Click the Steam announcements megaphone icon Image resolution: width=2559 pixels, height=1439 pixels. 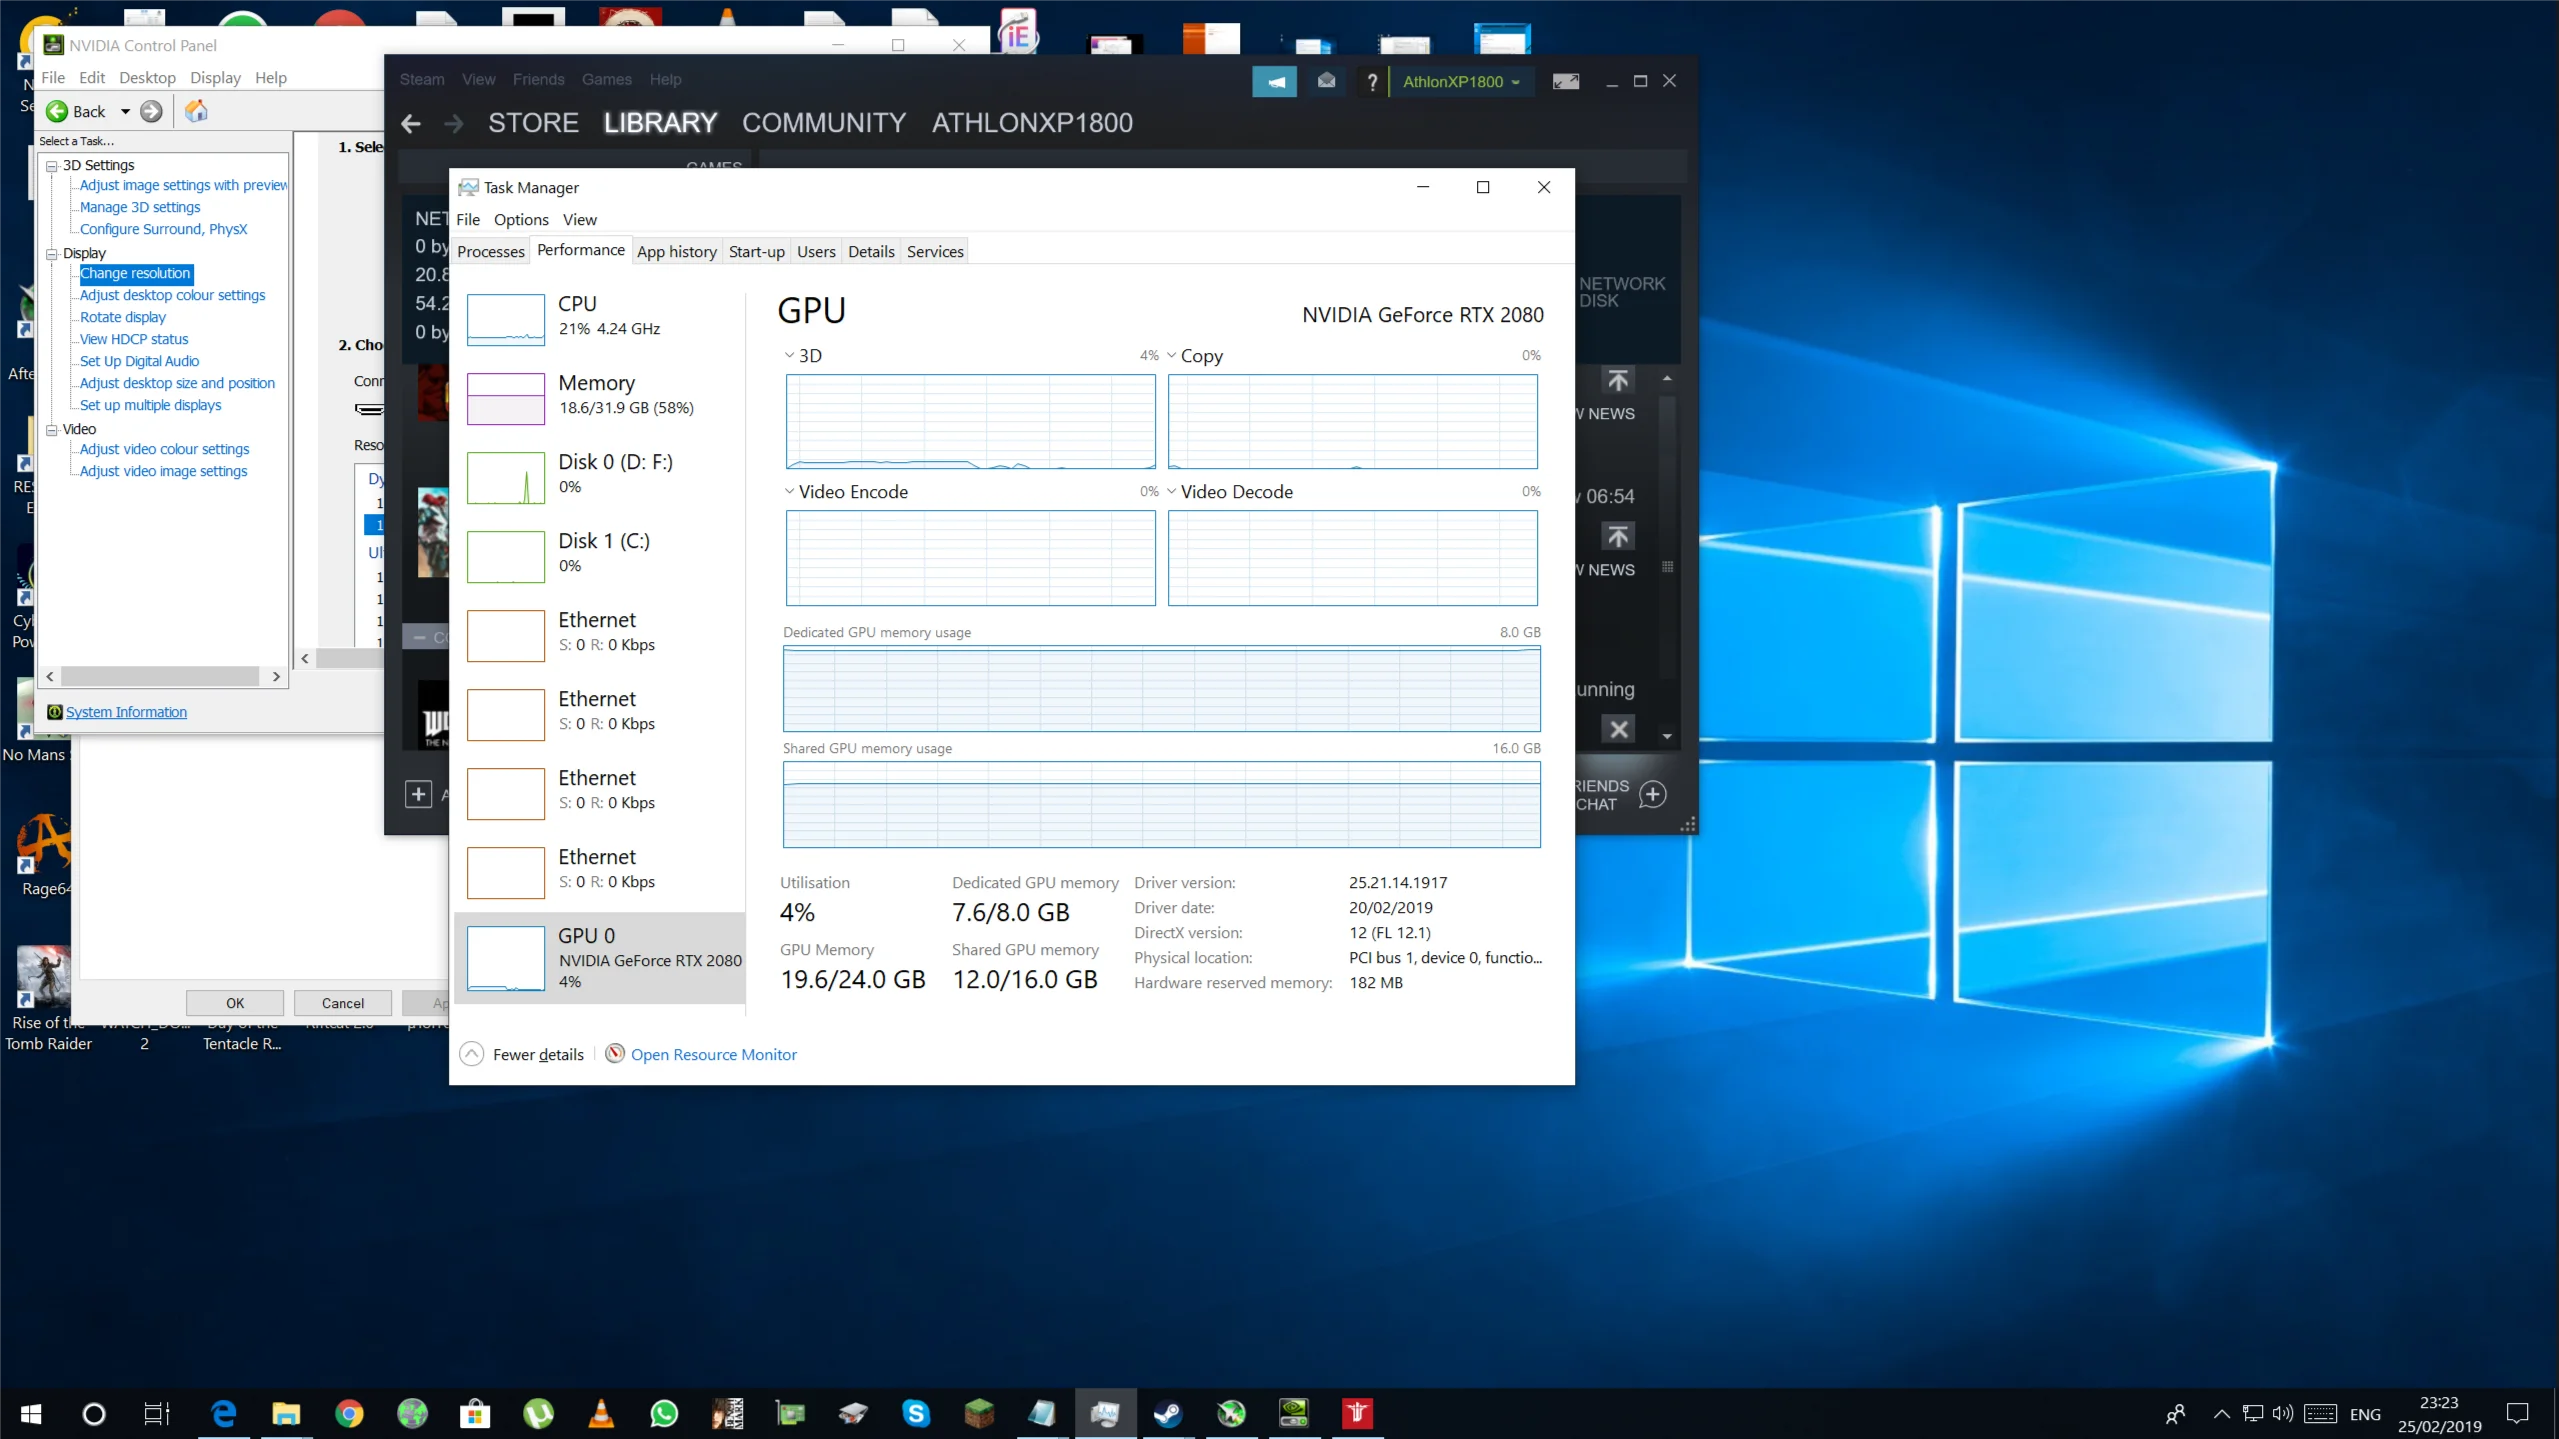pyautogui.click(x=1275, y=82)
